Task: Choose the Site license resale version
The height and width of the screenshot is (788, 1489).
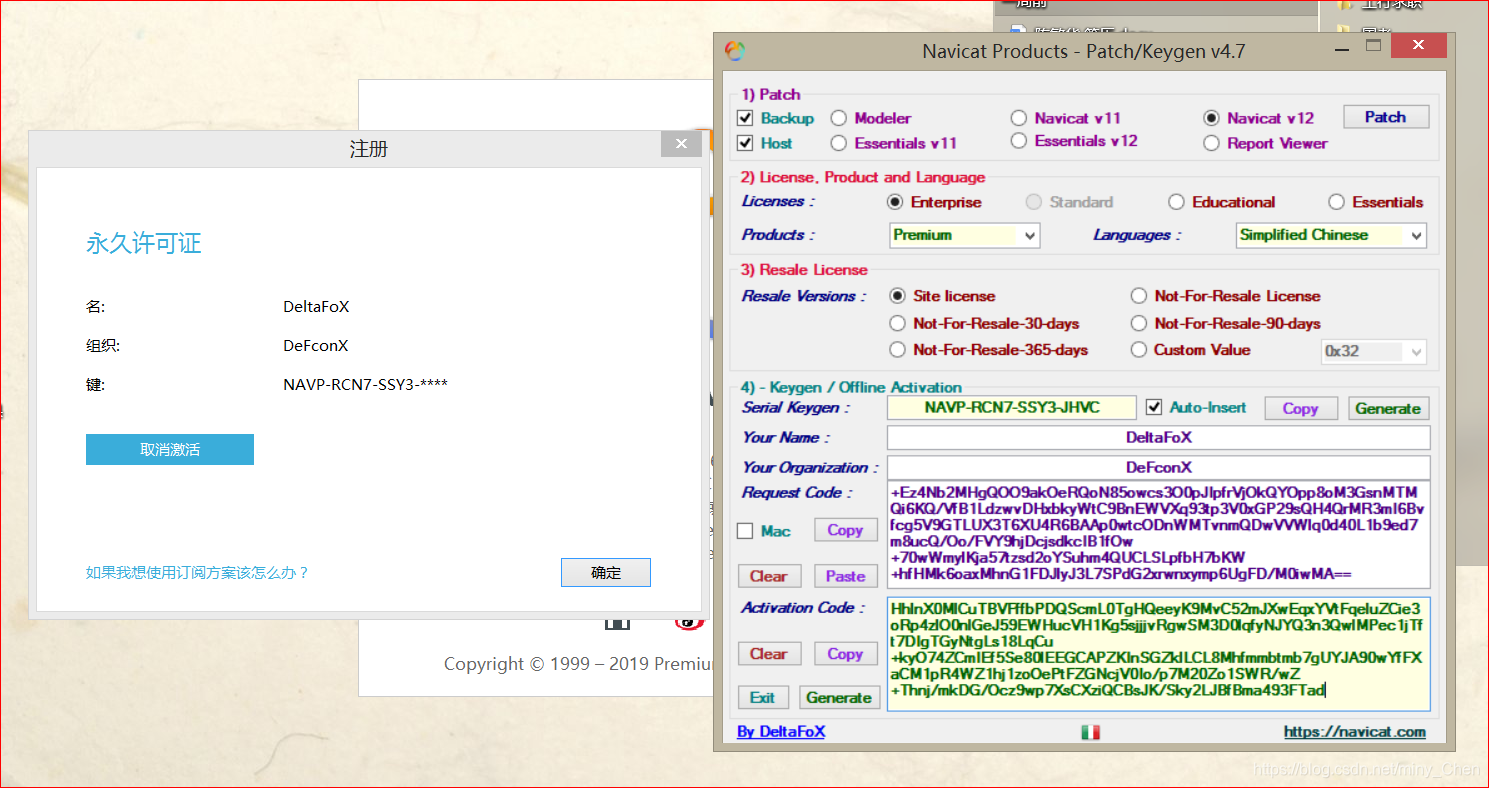Action: (897, 296)
